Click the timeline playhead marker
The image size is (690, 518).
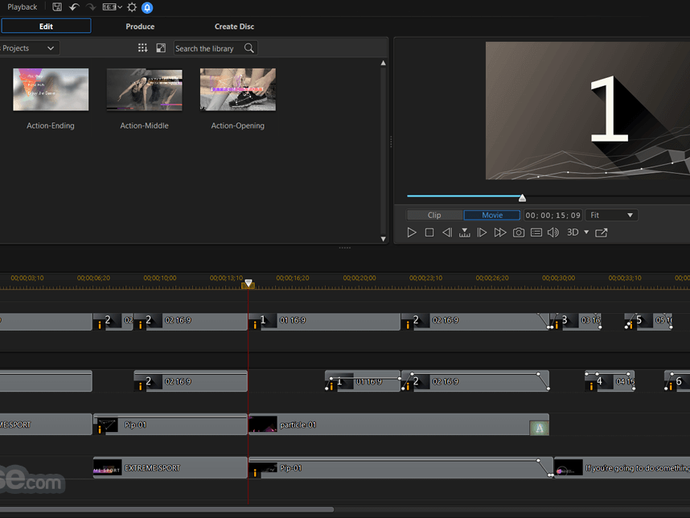[x=248, y=284]
